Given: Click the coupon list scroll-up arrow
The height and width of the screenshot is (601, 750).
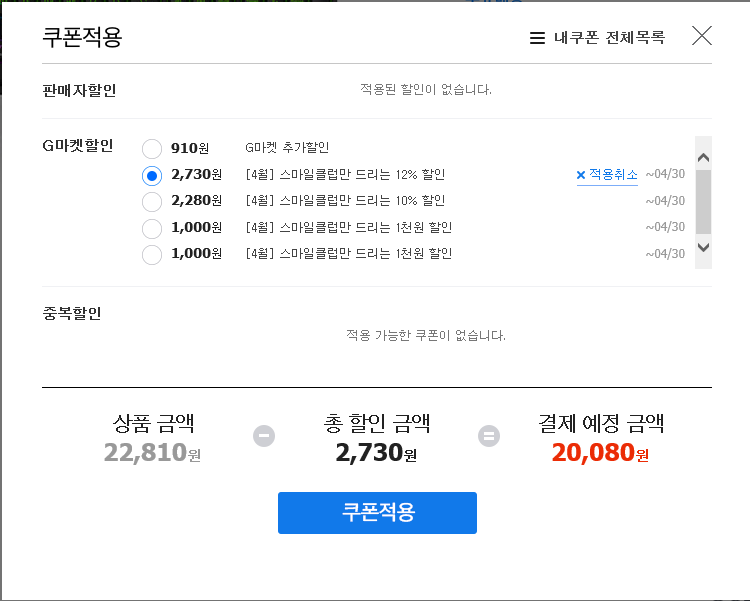Looking at the screenshot, I should point(703,157).
